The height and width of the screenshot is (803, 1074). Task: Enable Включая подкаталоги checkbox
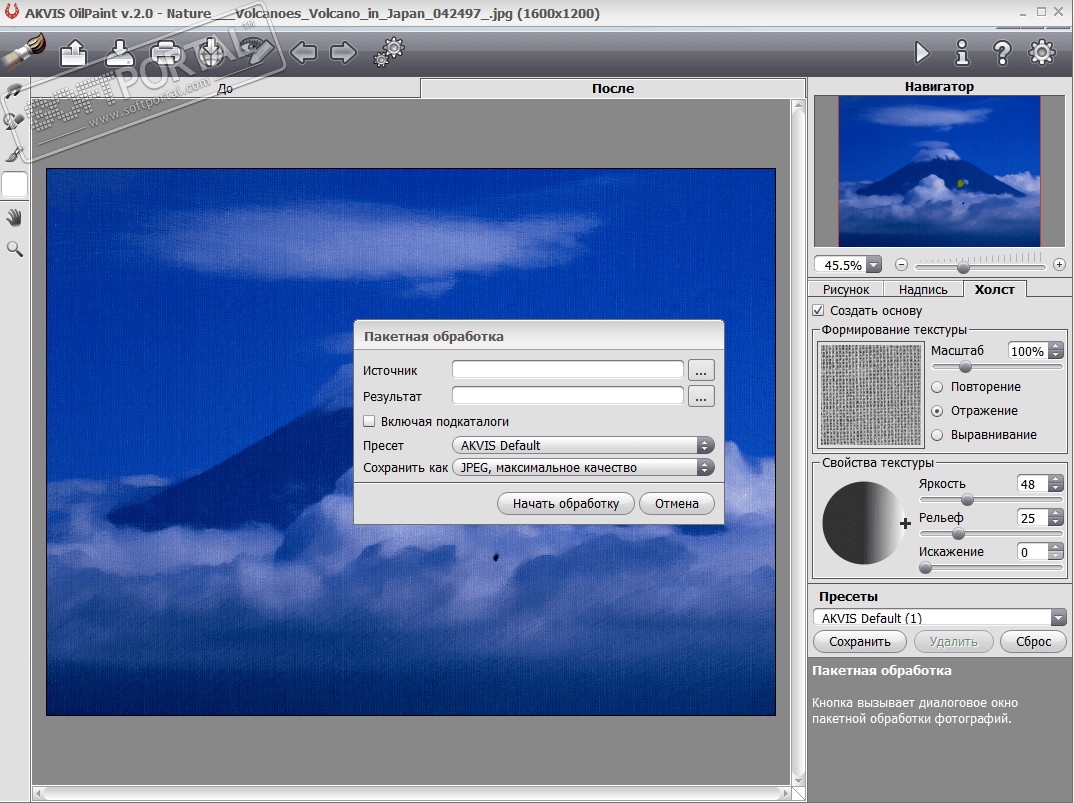click(x=369, y=421)
